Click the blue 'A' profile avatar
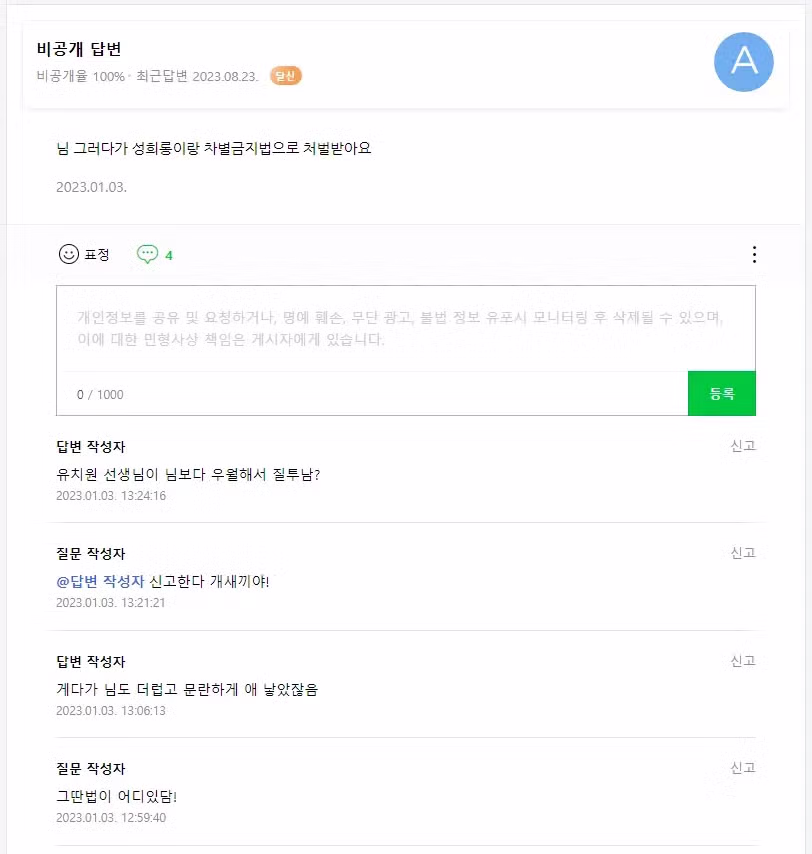812x854 pixels. tap(743, 62)
